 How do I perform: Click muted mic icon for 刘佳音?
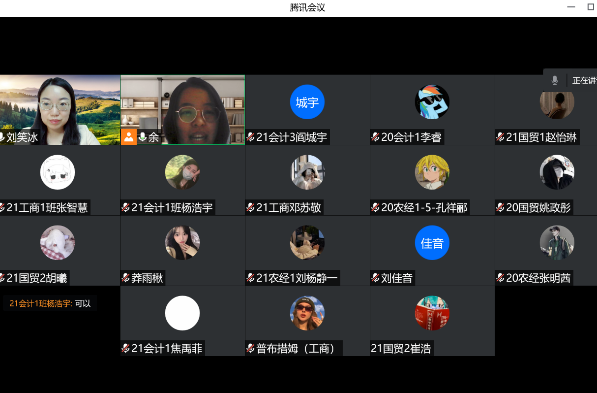(375, 278)
